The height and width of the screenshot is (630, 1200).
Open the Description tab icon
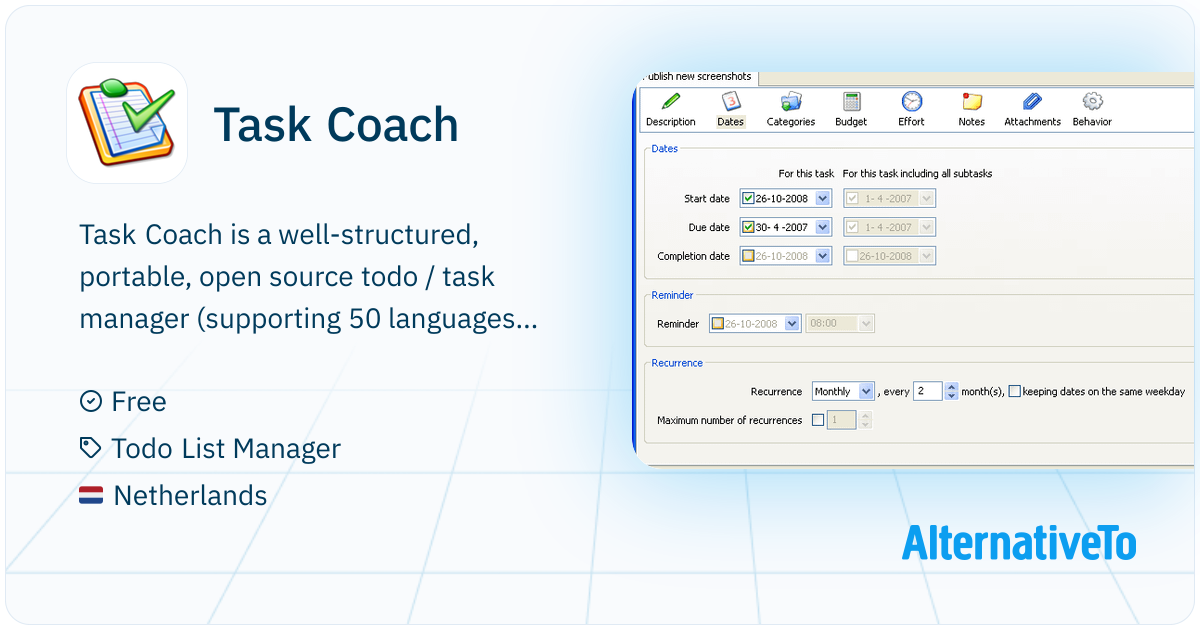[x=671, y=101]
